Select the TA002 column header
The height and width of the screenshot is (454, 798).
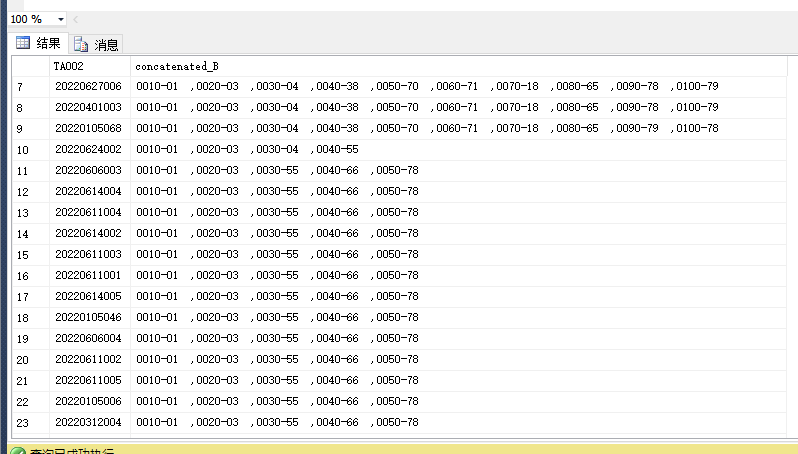pos(89,66)
